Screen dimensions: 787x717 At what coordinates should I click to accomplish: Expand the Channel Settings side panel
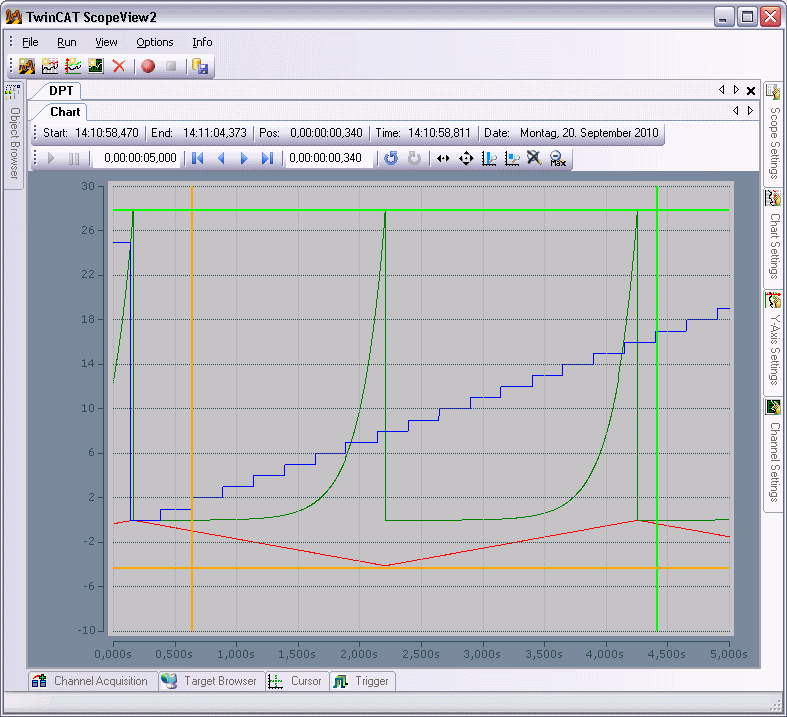click(774, 454)
